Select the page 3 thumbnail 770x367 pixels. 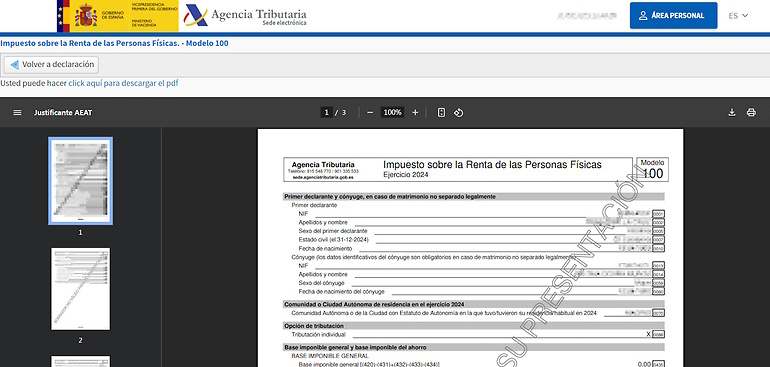pos(81,361)
